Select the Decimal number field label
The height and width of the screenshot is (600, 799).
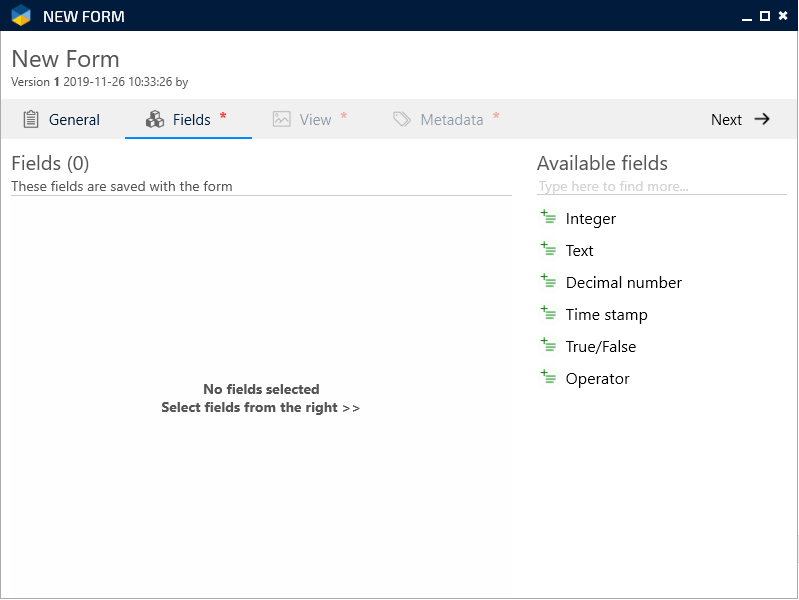[623, 283]
